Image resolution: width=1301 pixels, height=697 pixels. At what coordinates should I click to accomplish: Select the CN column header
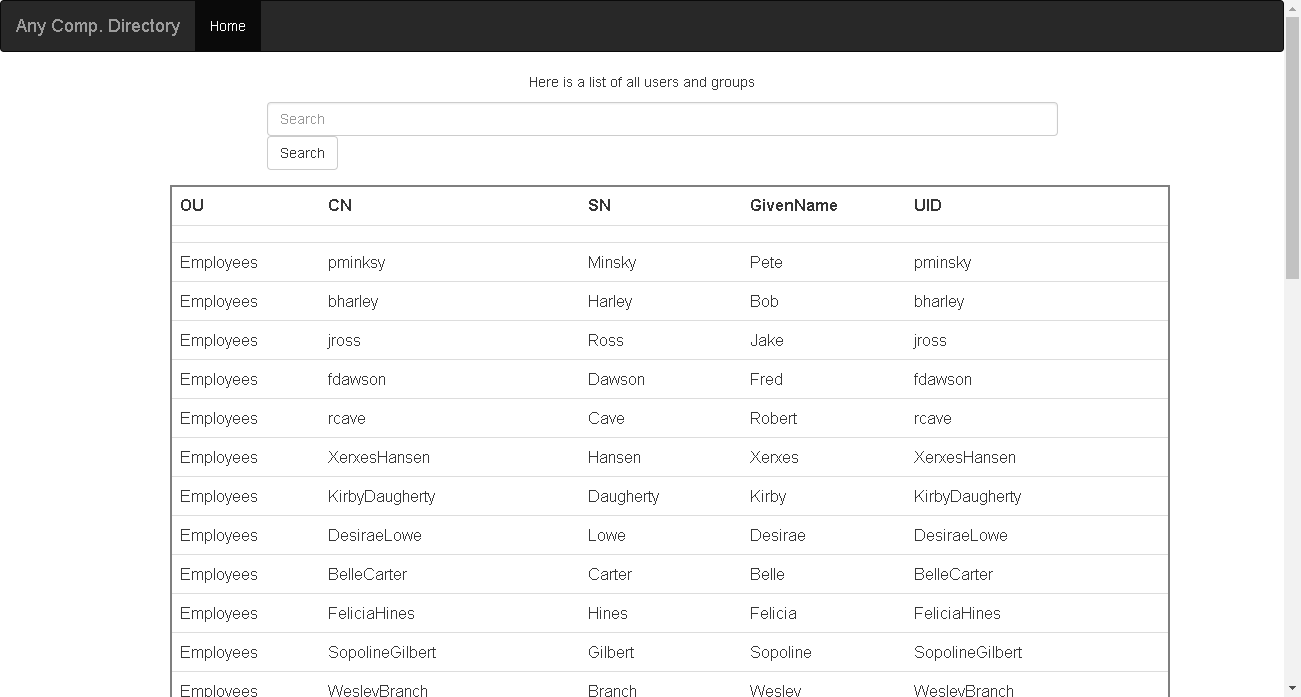point(340,205)
